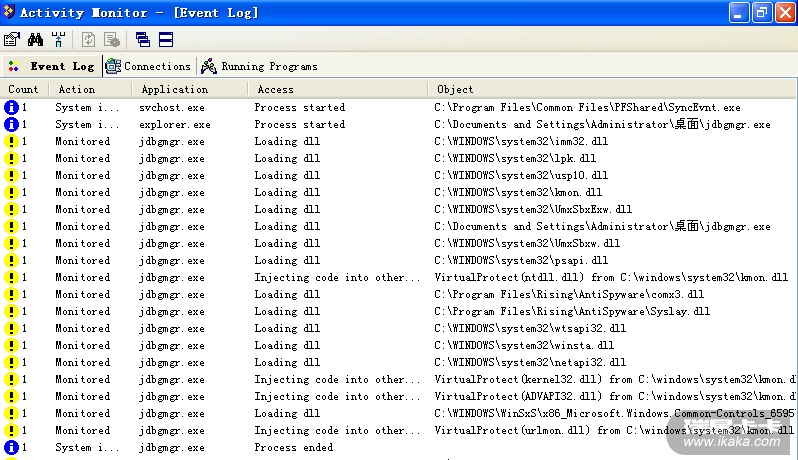The image size is (798, 460).
Task: Click the cascade windows toolbar icon
Action: 143,40
